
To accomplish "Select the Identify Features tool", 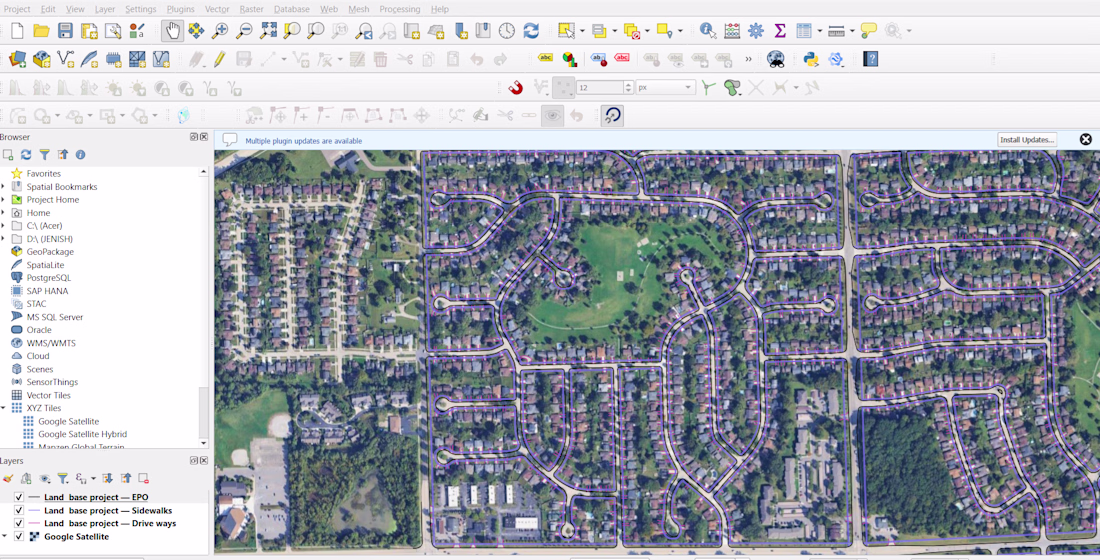I will click(x=708, y=31).
